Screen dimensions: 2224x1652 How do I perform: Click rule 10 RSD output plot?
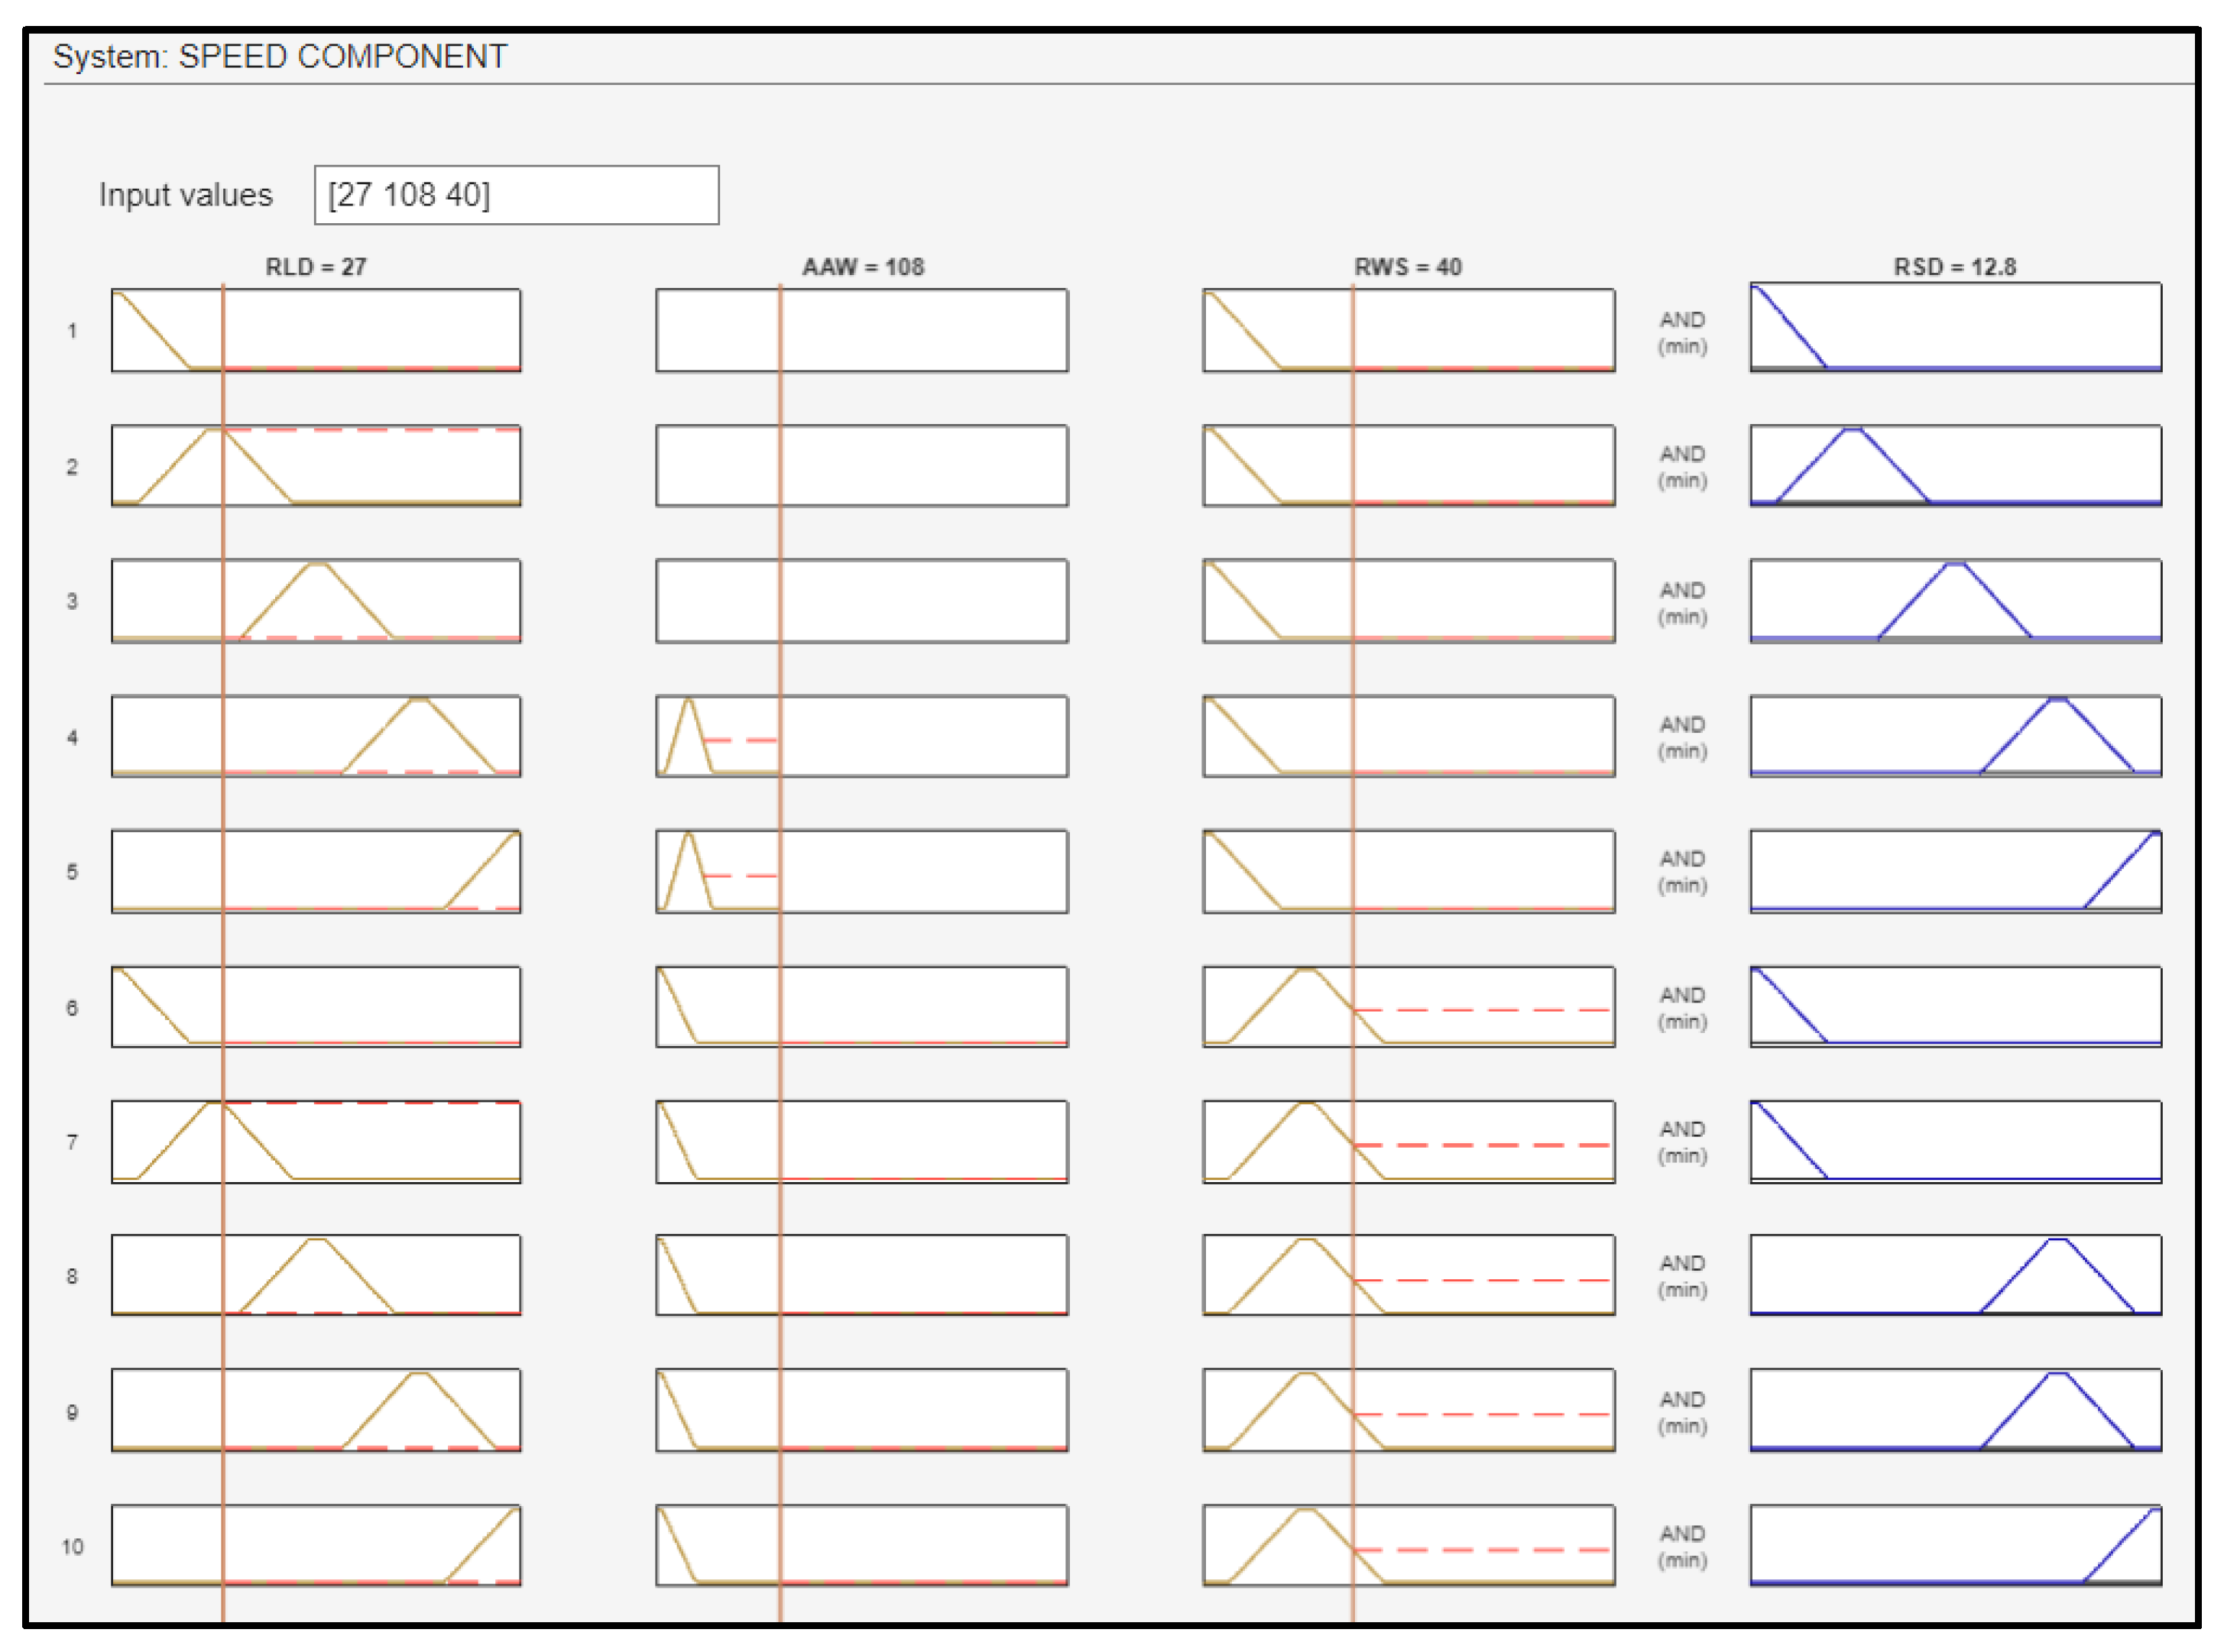coord(1955,1546)
